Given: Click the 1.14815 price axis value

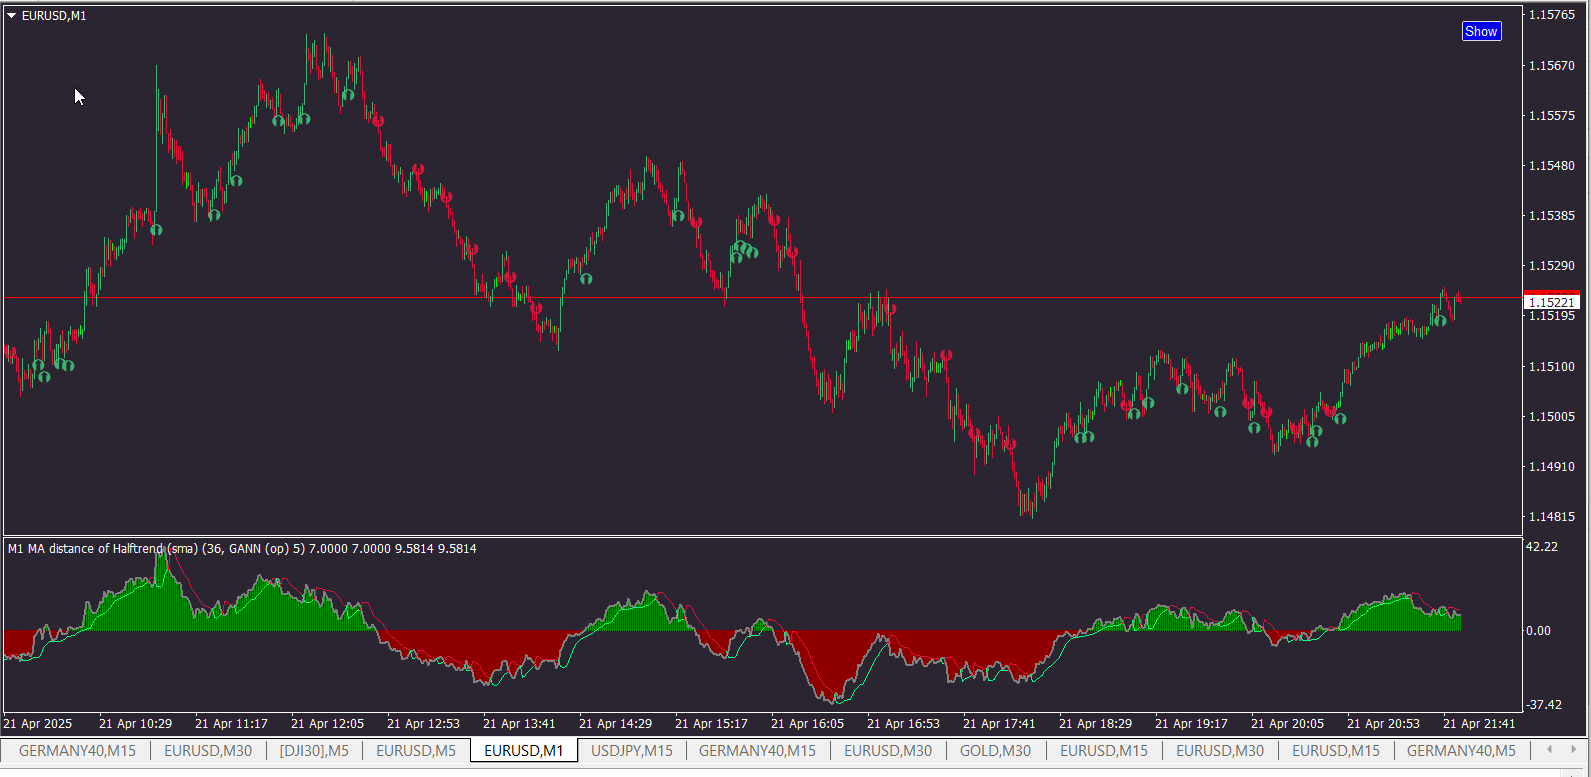Looking at the screenshot, I should [x=1552, y=516].
